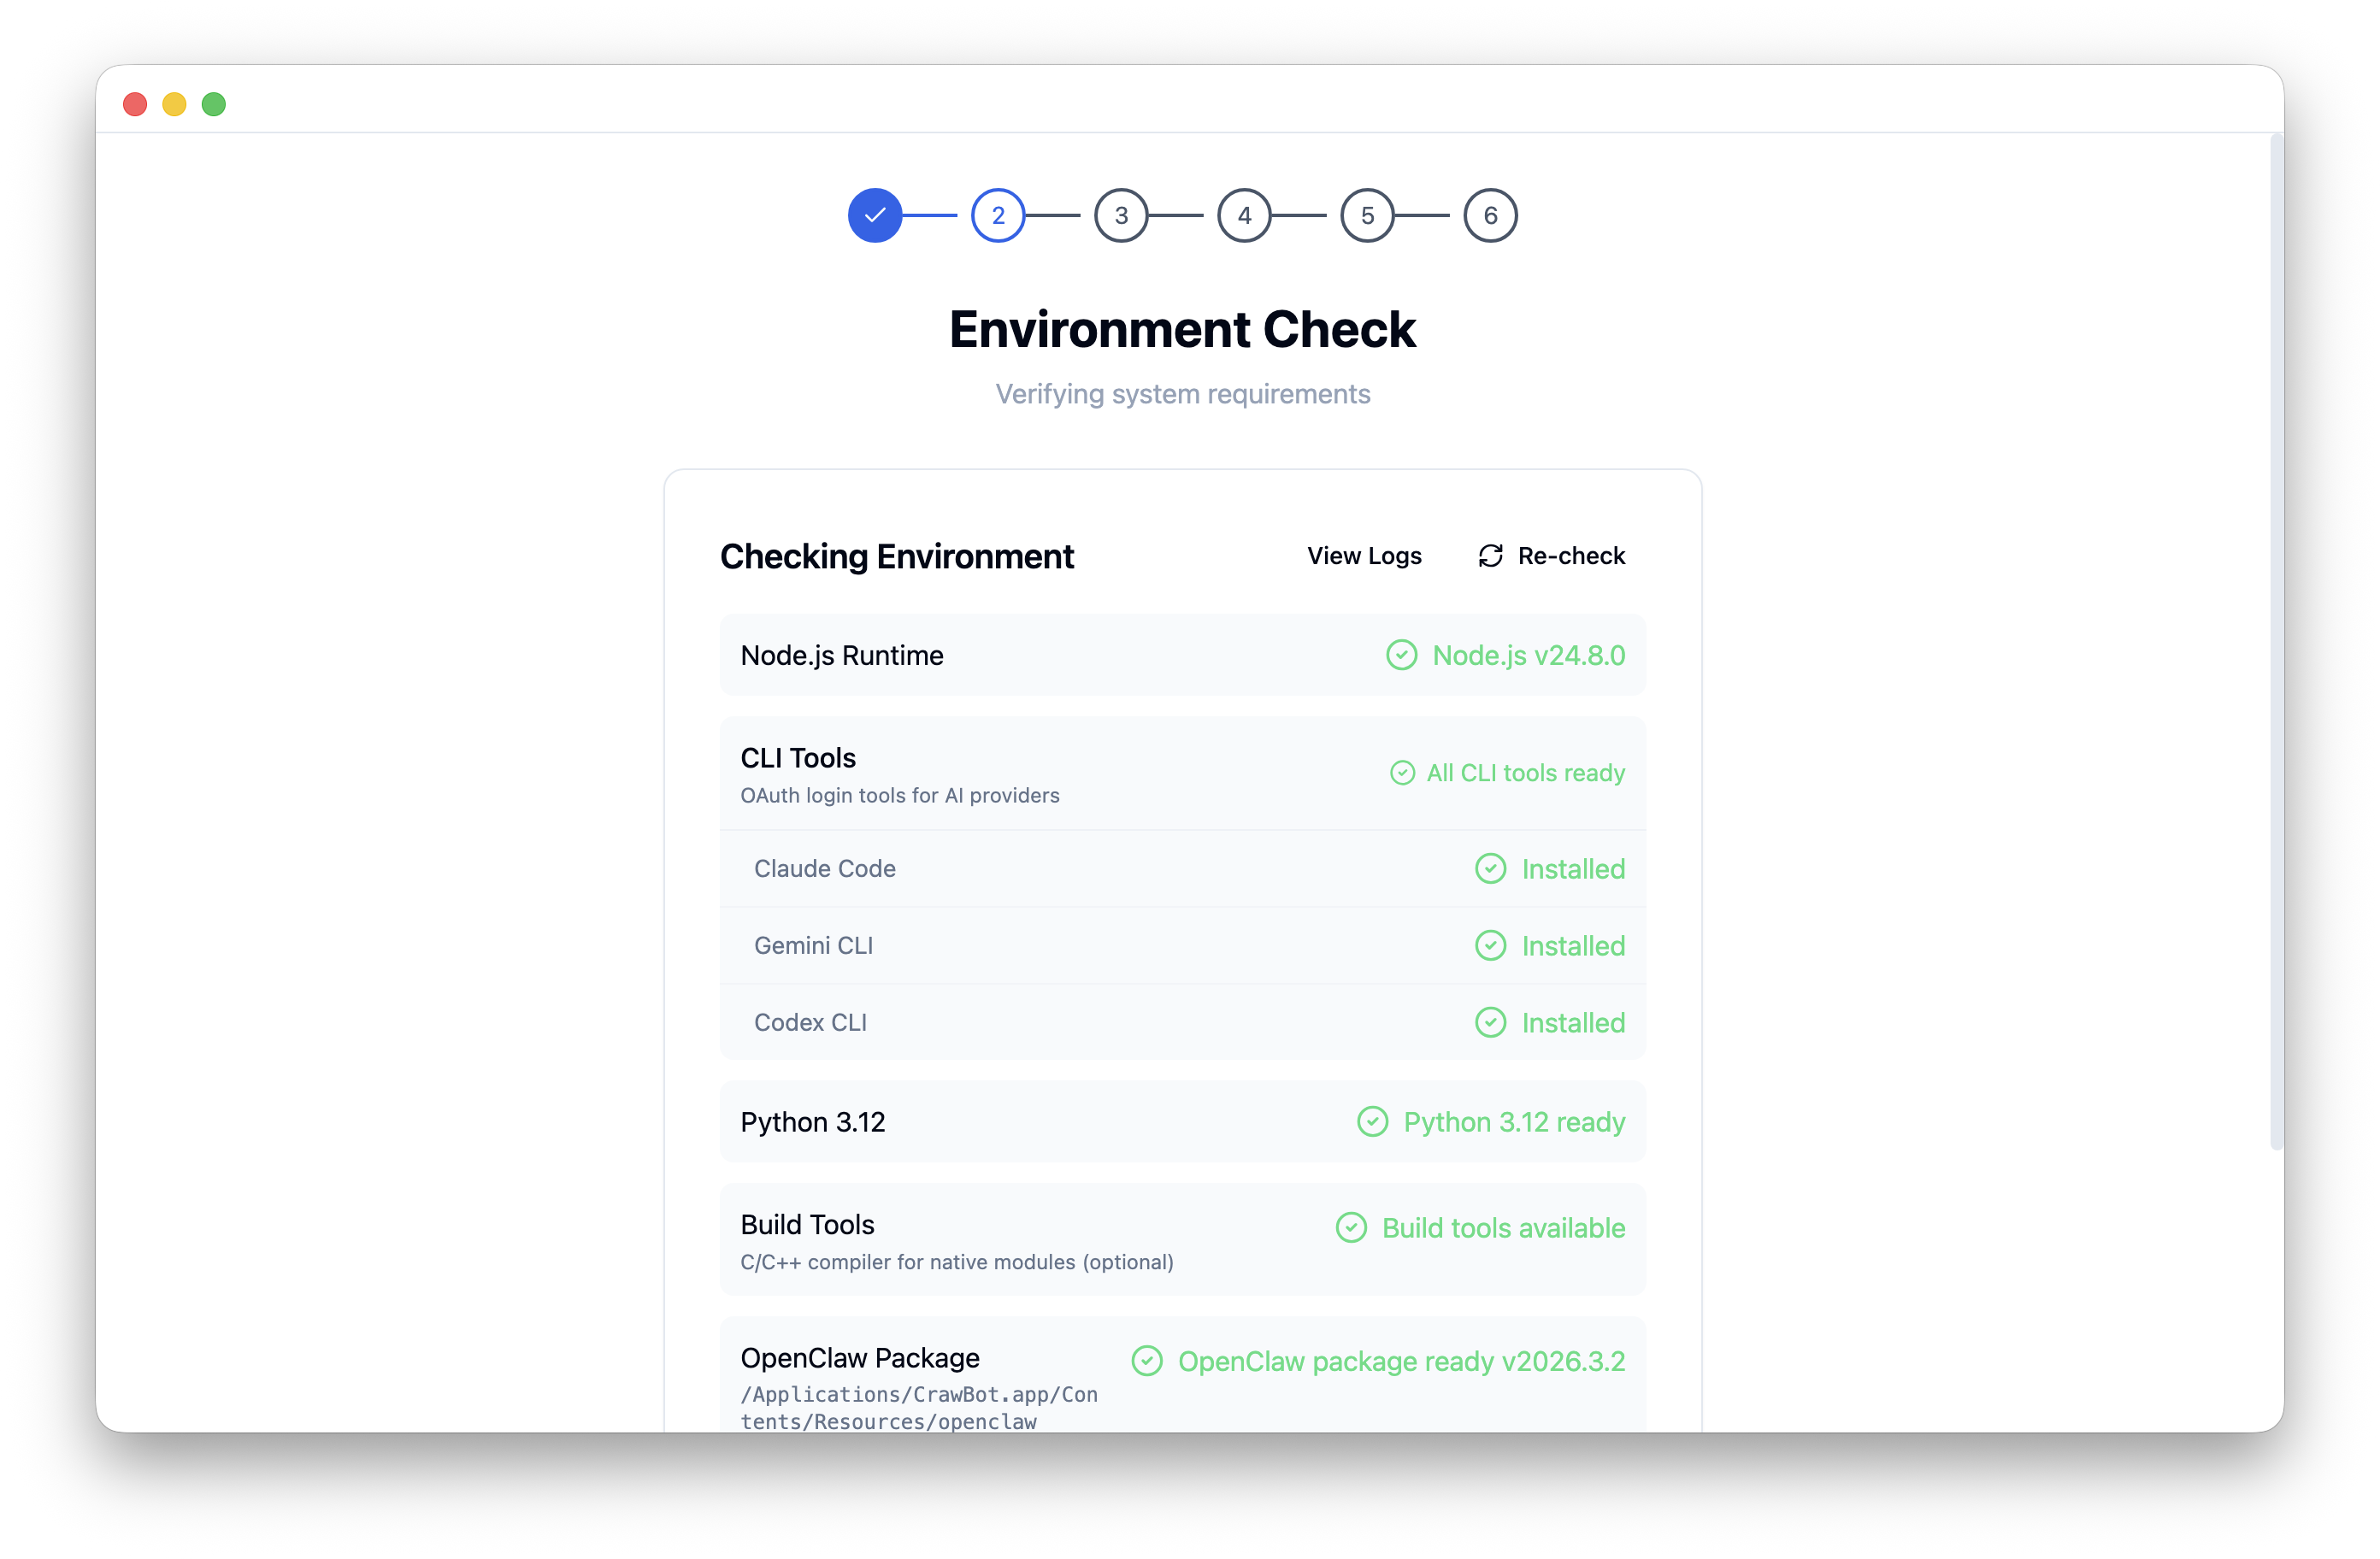2380x1559 pixels.
Task: Click the Node.js v24.8.0 check icon
Action: tap(1401, 655)
